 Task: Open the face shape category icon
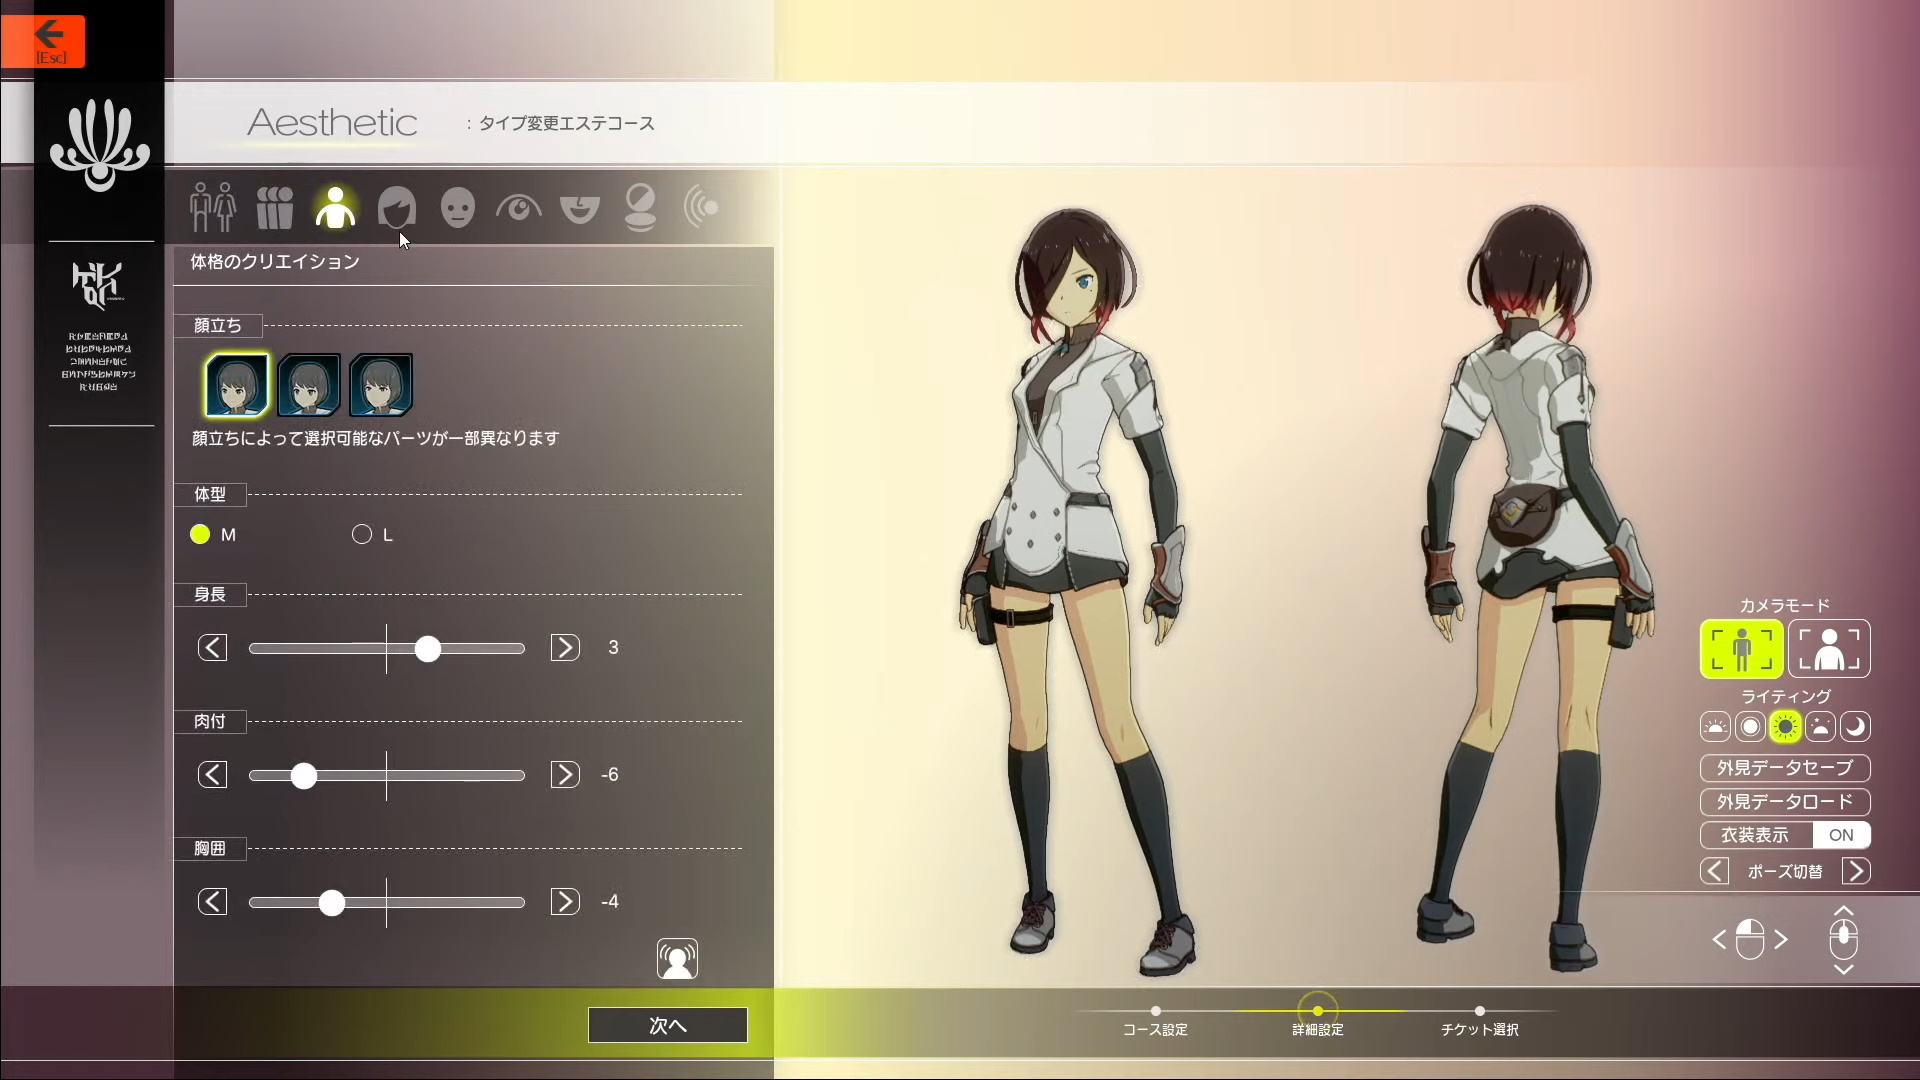[457, 208]
